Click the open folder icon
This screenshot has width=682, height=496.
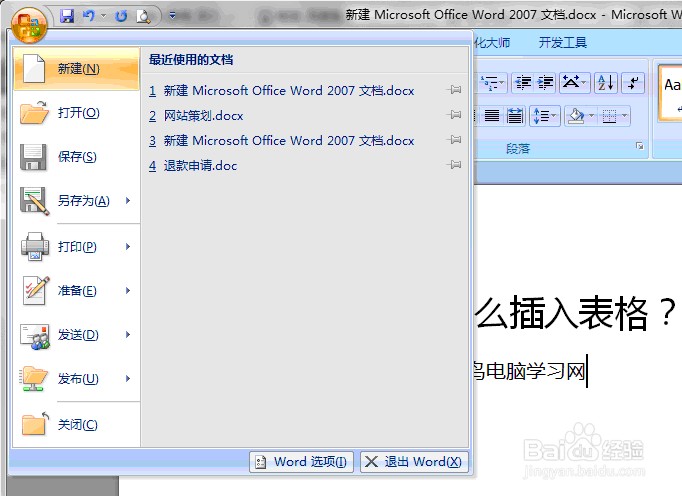pos(34,112)
